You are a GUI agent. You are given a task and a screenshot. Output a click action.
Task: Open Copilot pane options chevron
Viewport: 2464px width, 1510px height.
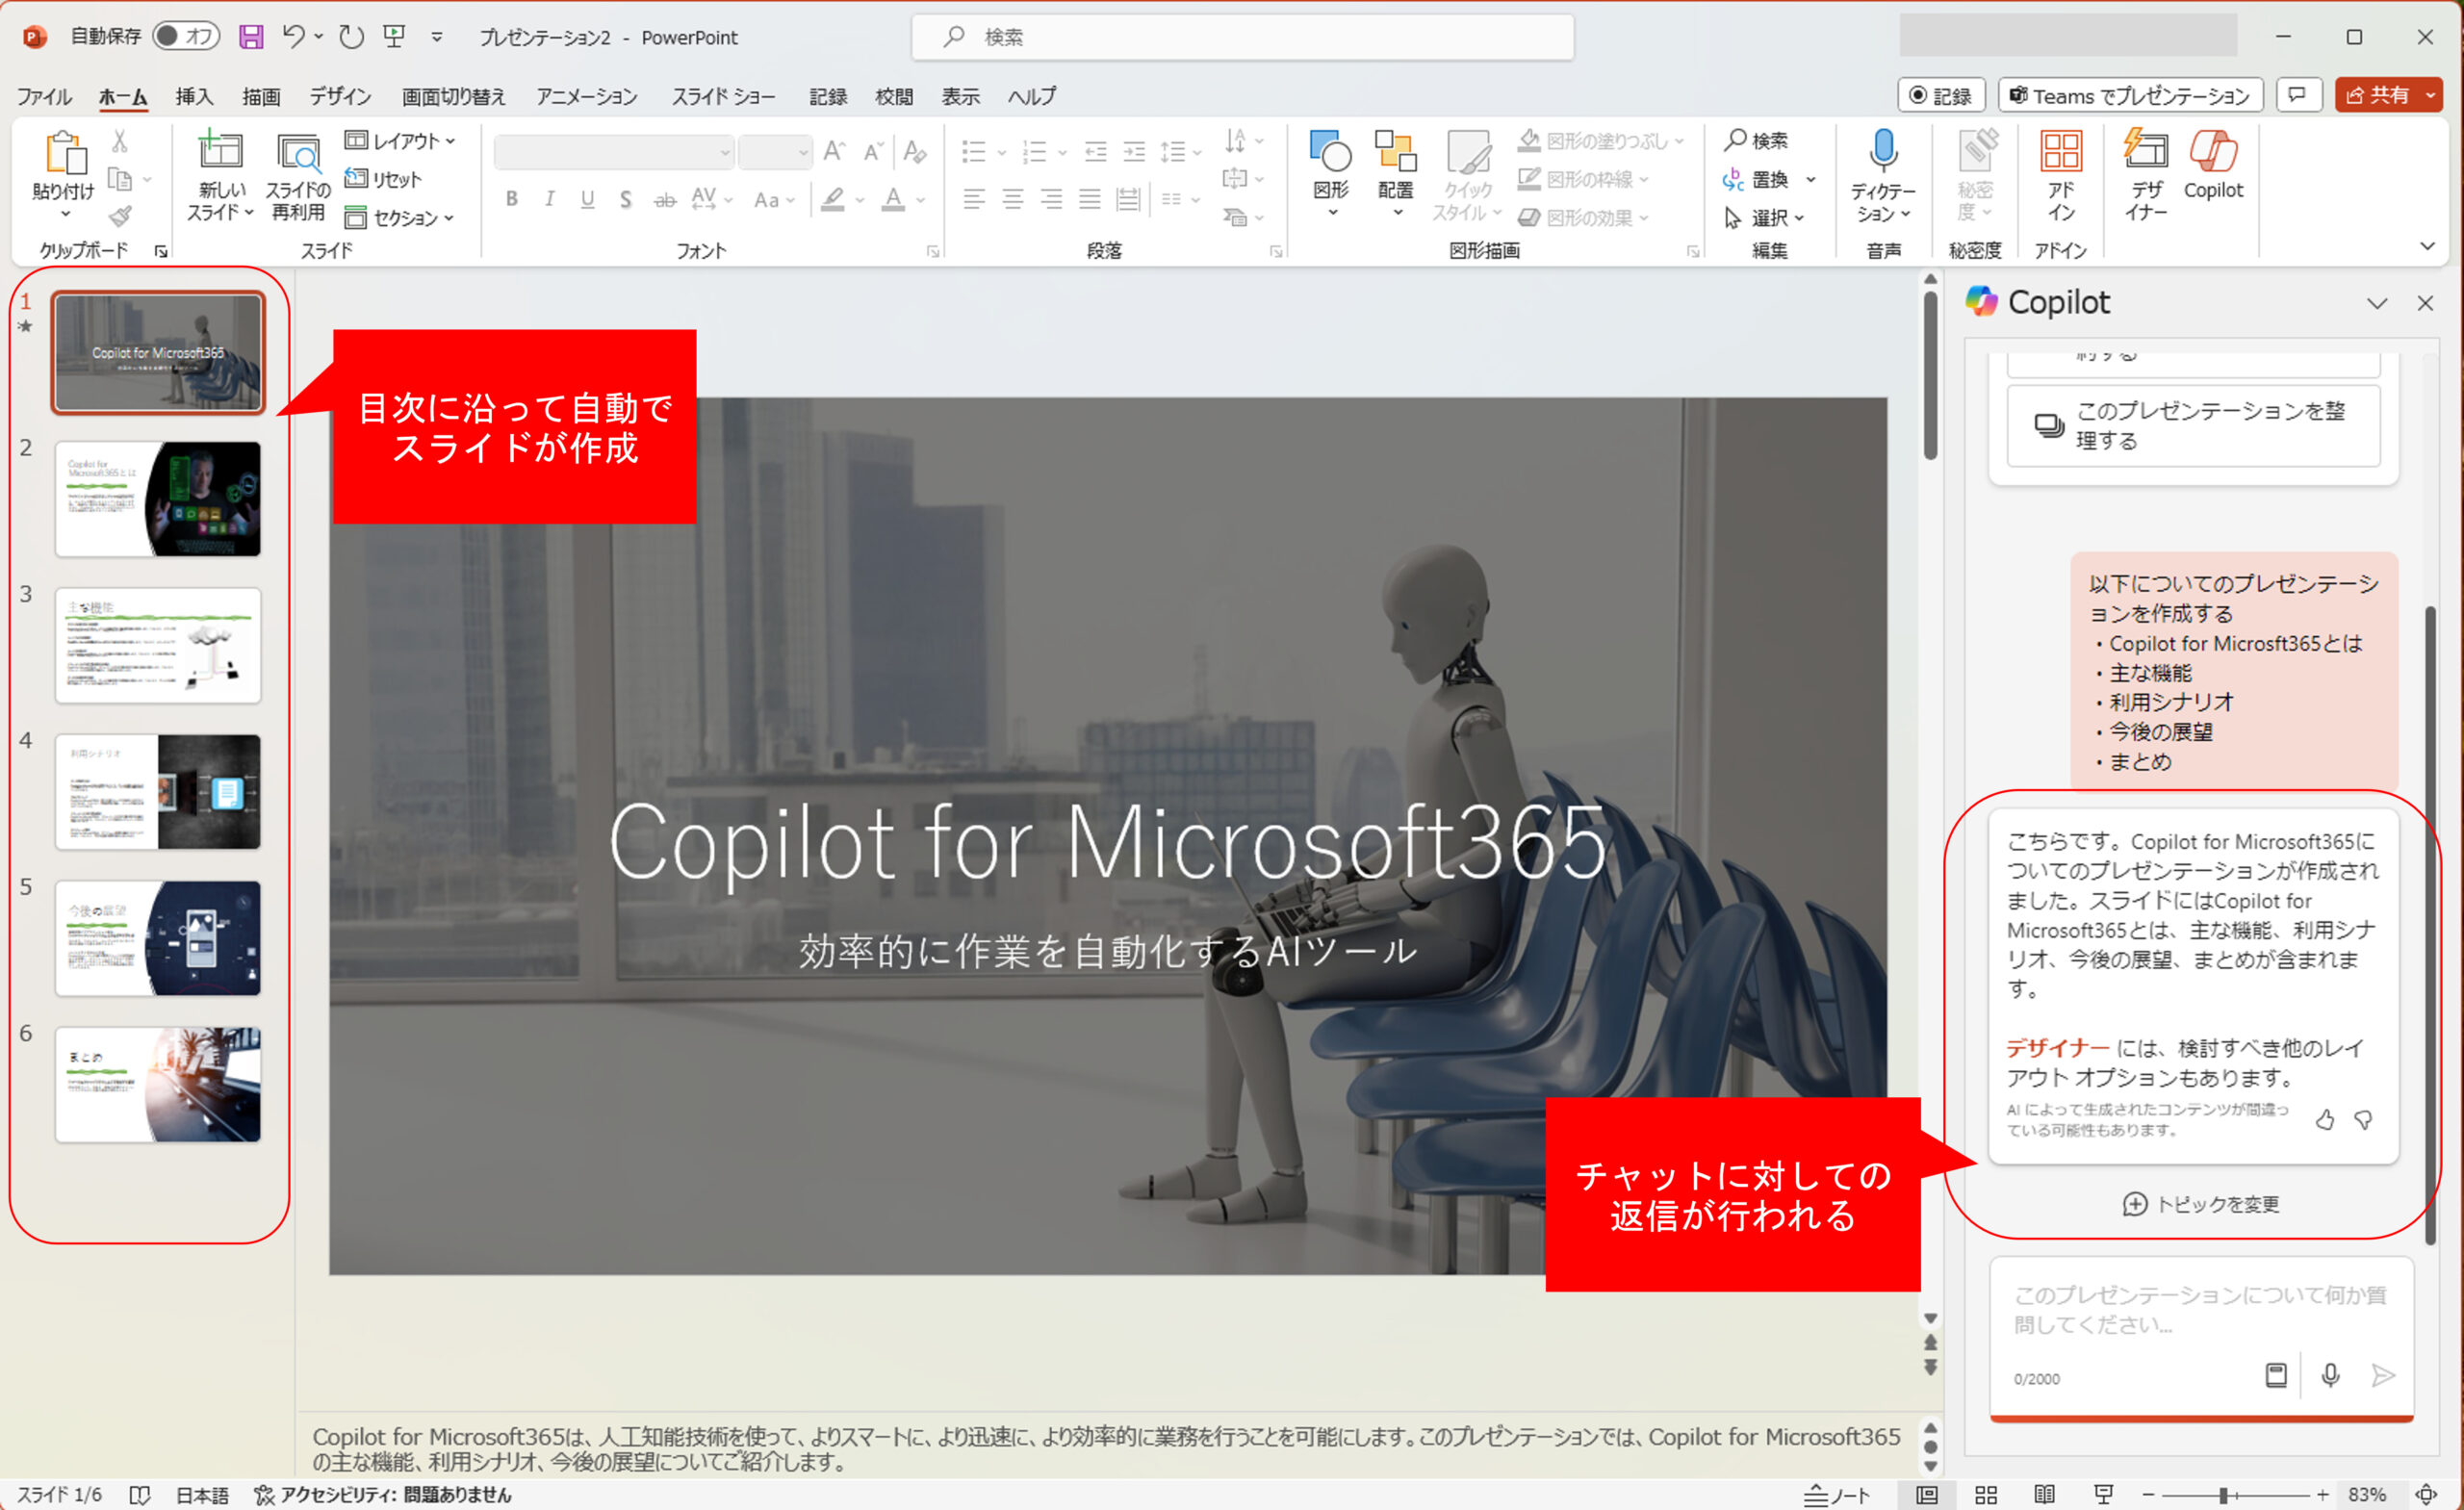tap(2377, 303)
